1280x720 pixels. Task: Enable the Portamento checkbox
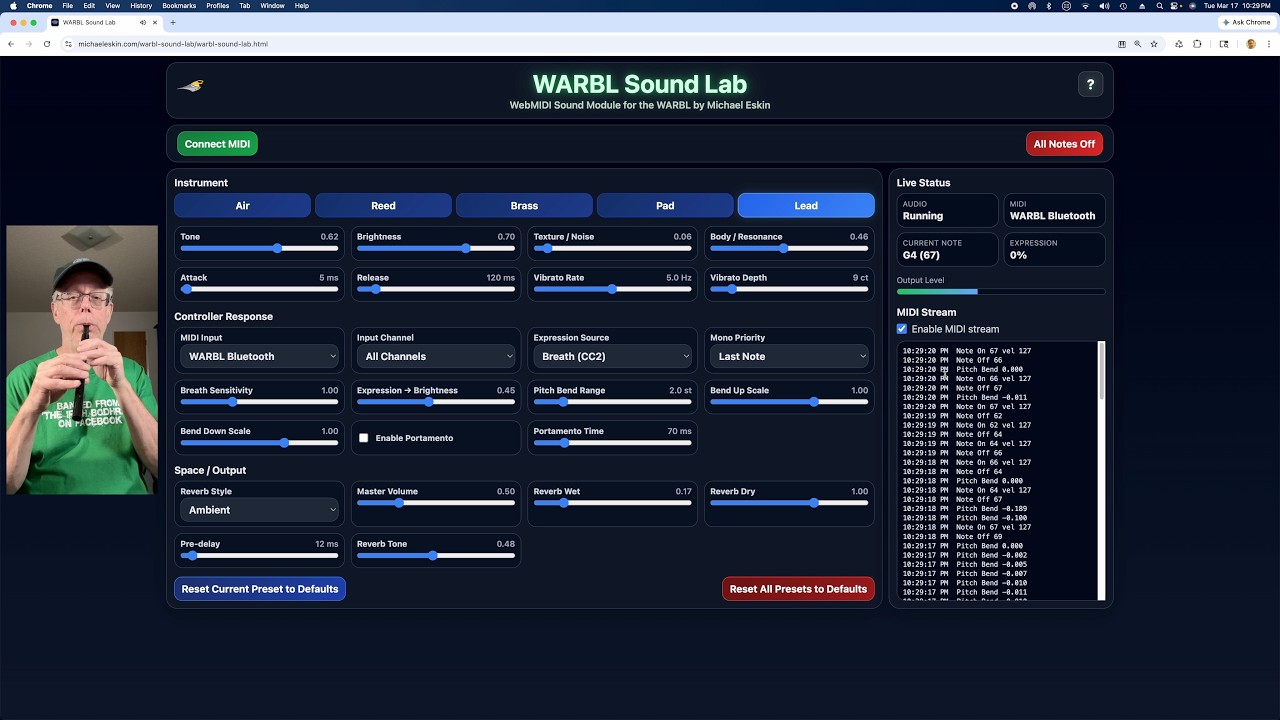pyautogui.click(x=364, y=438)
